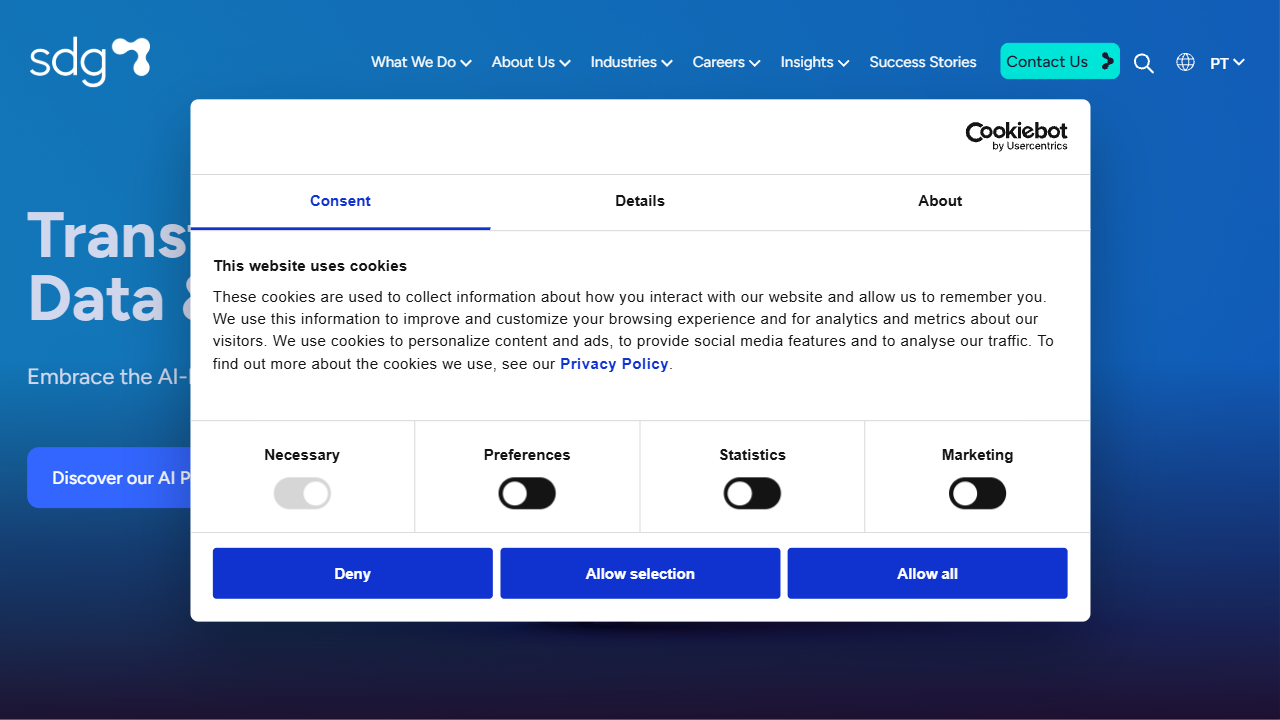Click the Necessary label text
The image size is (1280, 720).
(302, 455)
